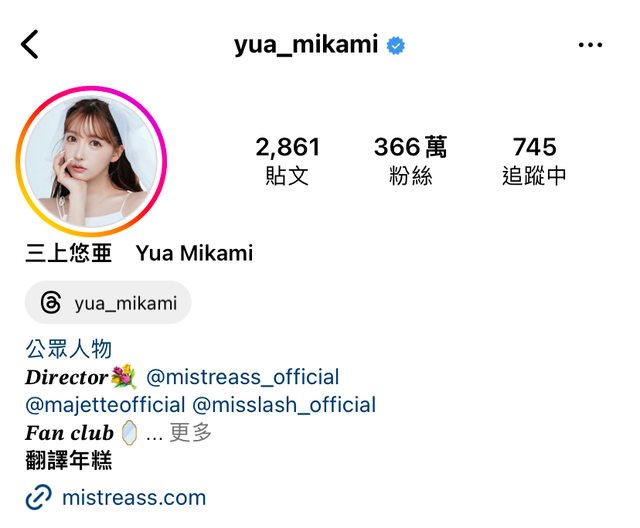View the 366萬 followers list

pyautogui.click(x=410, y=160)
